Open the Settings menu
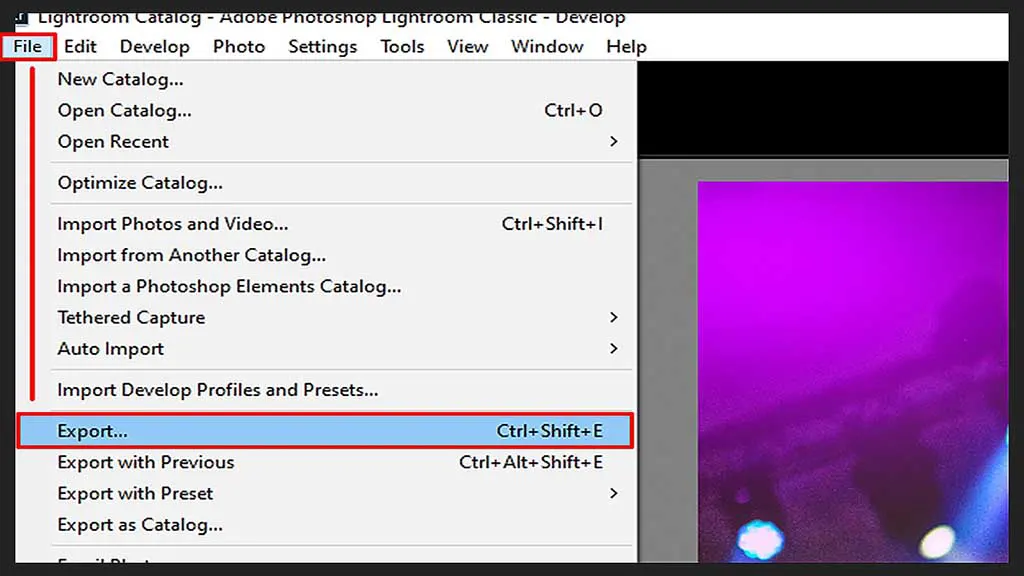 click(323, 46)
